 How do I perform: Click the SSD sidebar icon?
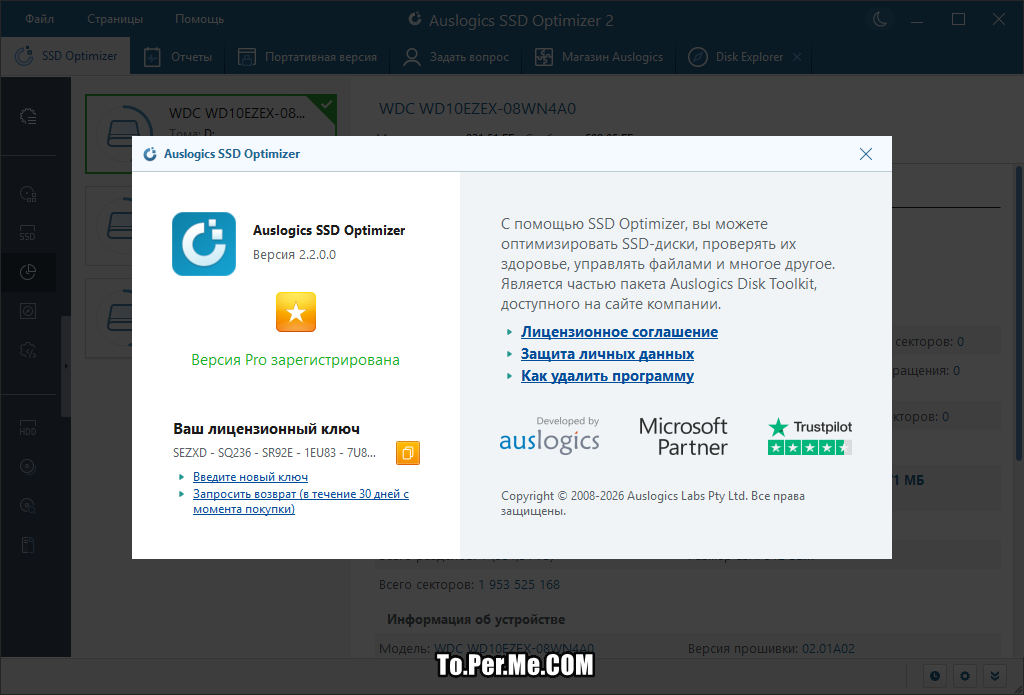28,233
